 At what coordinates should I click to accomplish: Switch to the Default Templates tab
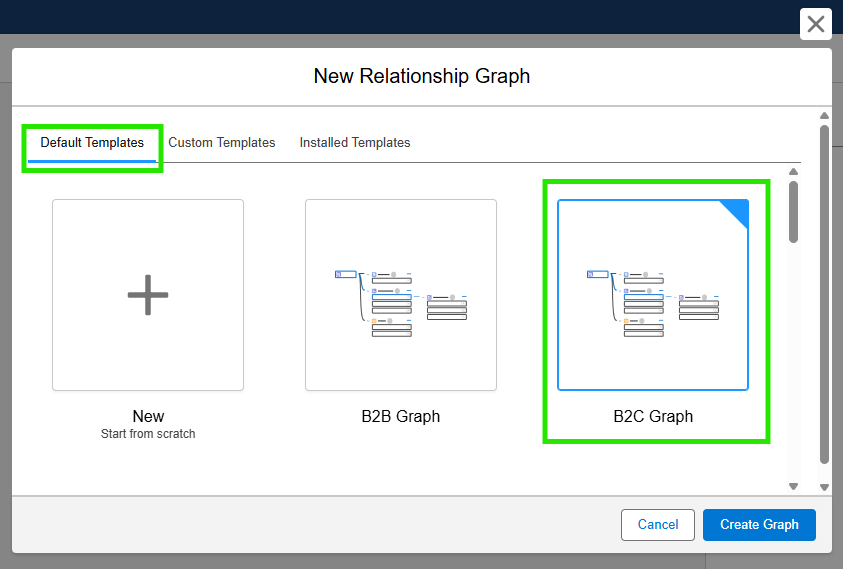(92, 143)
